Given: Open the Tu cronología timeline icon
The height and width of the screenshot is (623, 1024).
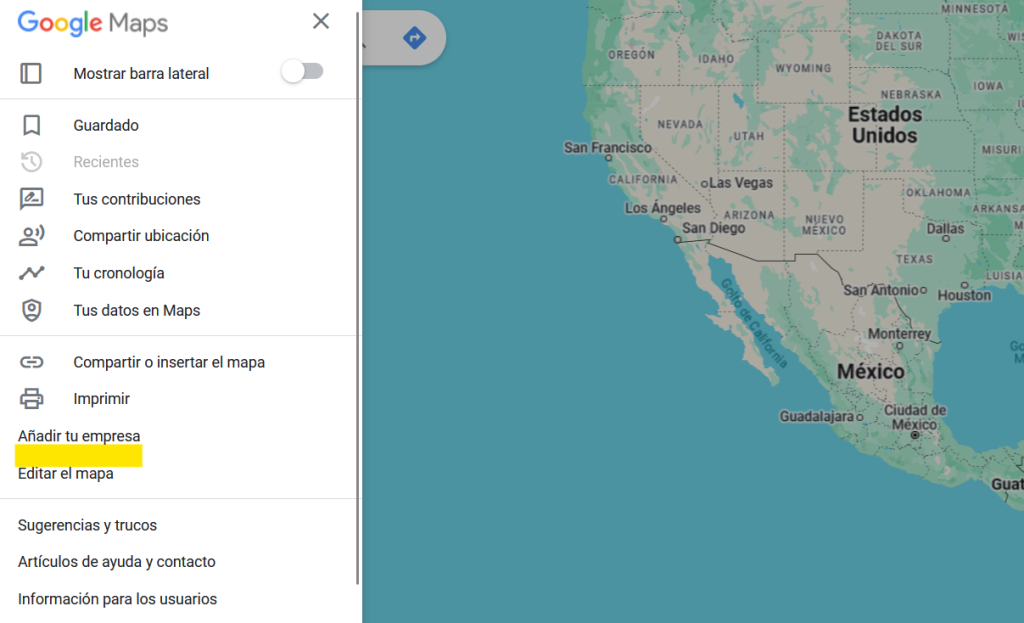Looking at the screenshot, I should pos(32,273).
